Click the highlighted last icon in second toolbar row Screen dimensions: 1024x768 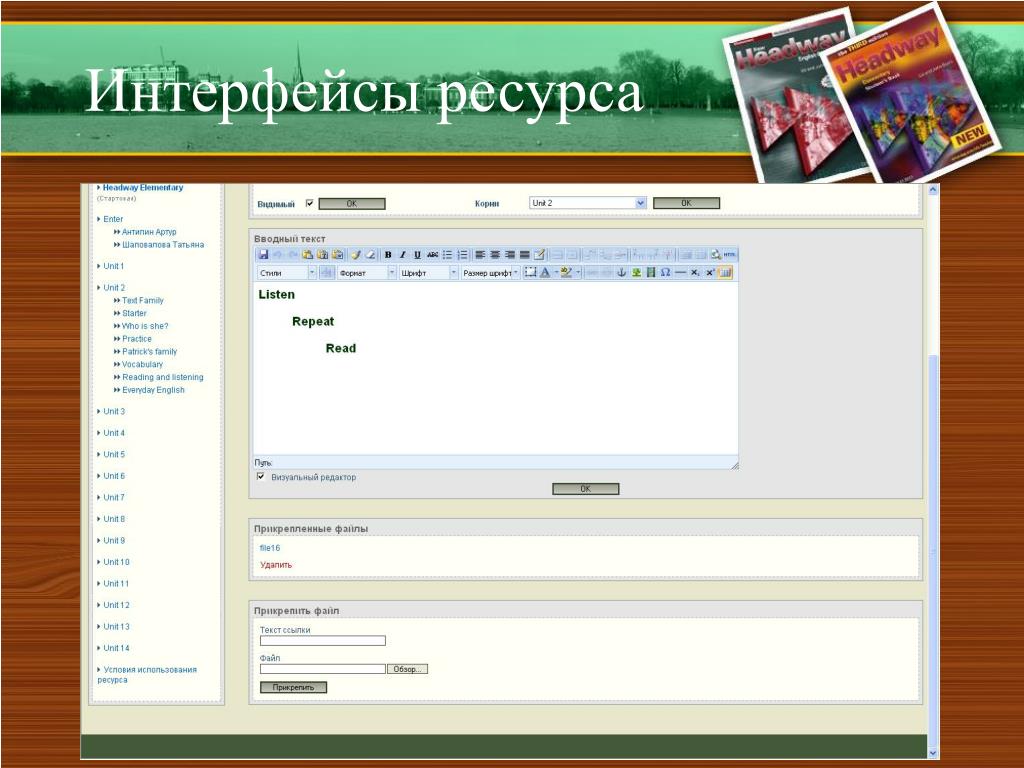[x=725, y=272]
